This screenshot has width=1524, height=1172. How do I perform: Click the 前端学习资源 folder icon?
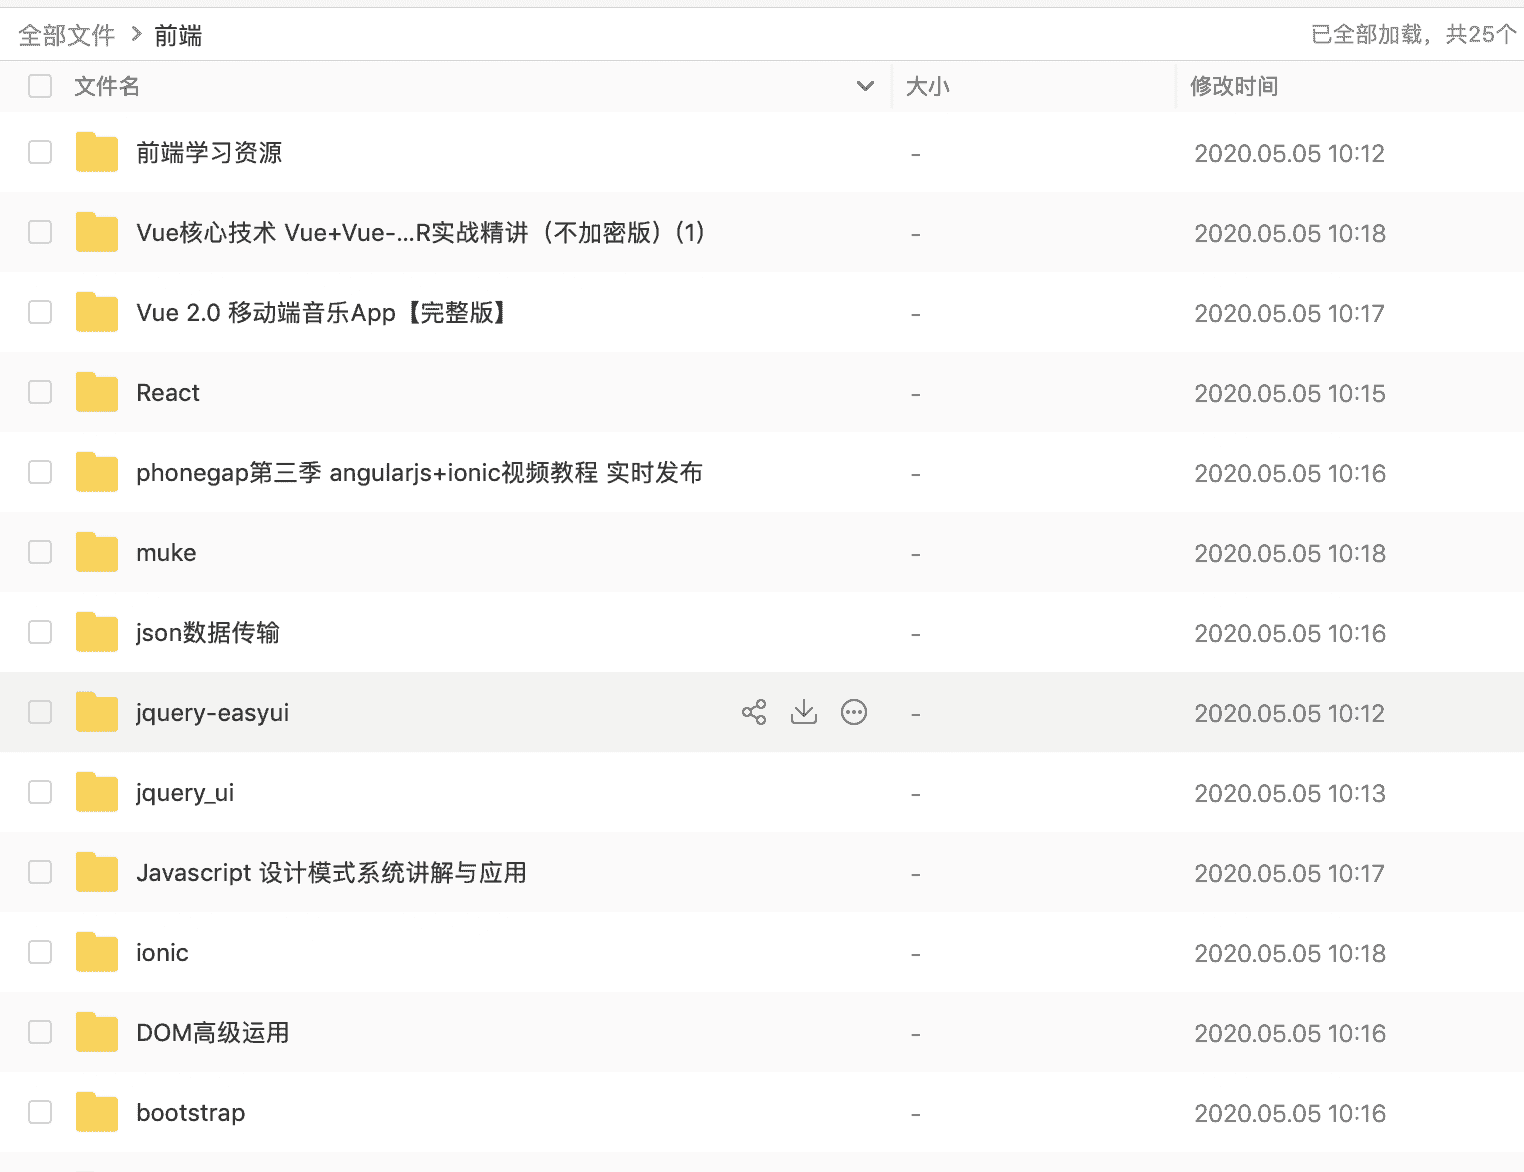[x=97, y=152]
